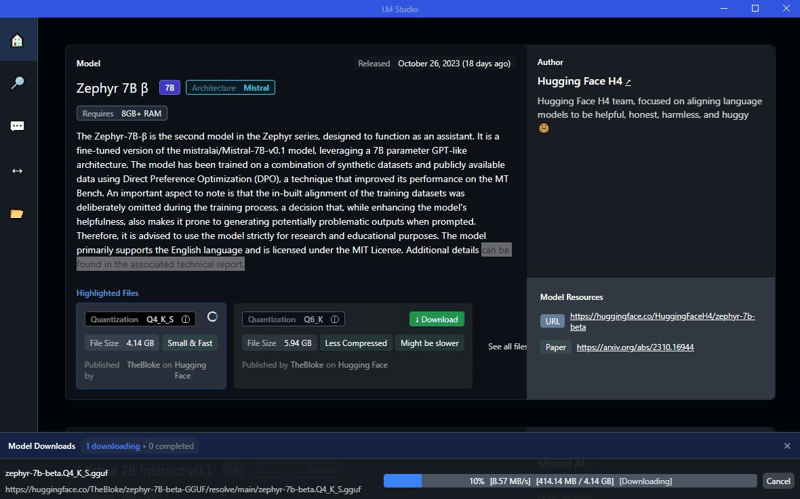Download the Q6_K model file

[x=436, y=320]
